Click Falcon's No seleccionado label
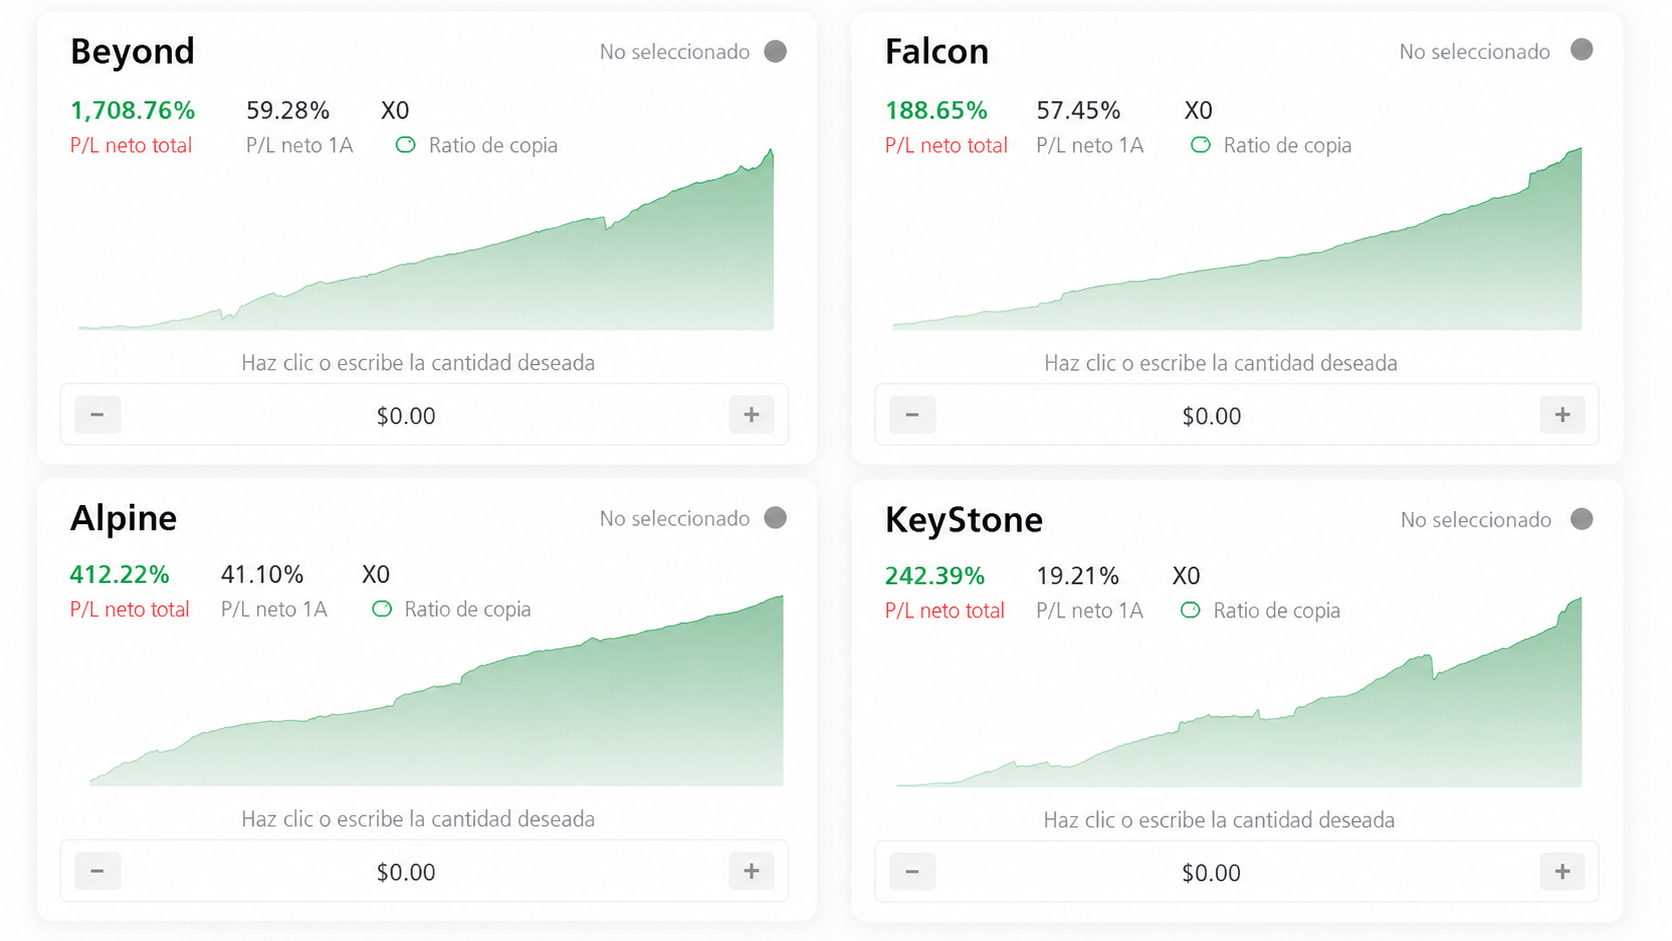The width and height of the screenshot is (1672, 941). tap(1475, 52)
